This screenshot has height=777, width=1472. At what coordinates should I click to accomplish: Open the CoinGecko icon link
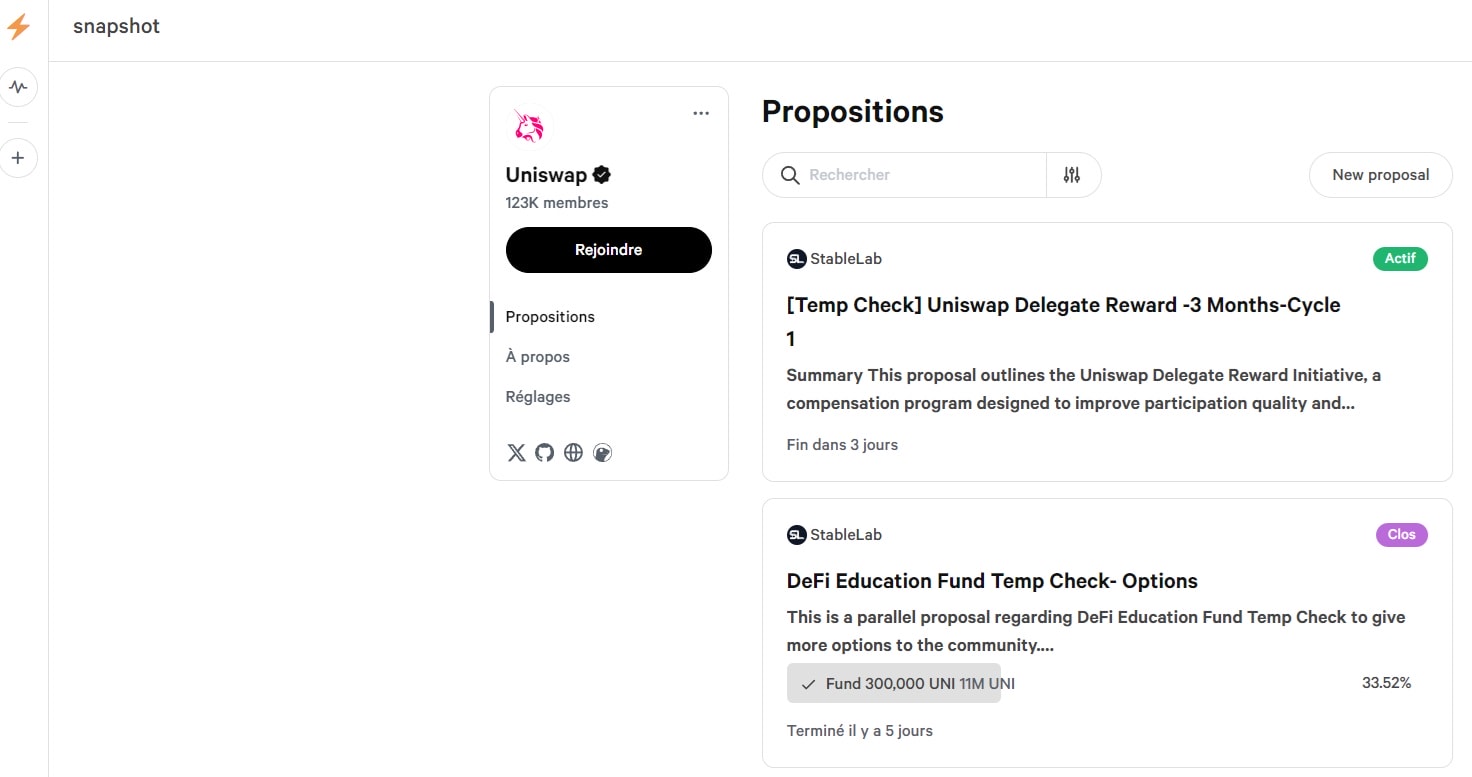602,453
